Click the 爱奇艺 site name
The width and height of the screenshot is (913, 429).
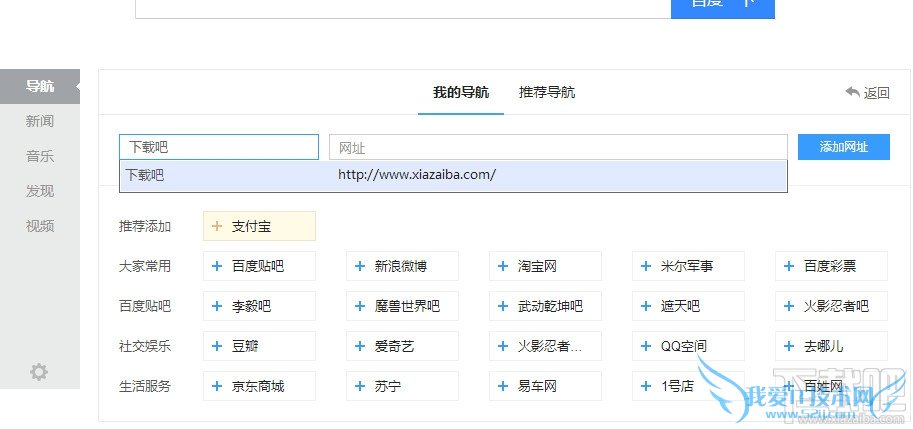[394, 346]
